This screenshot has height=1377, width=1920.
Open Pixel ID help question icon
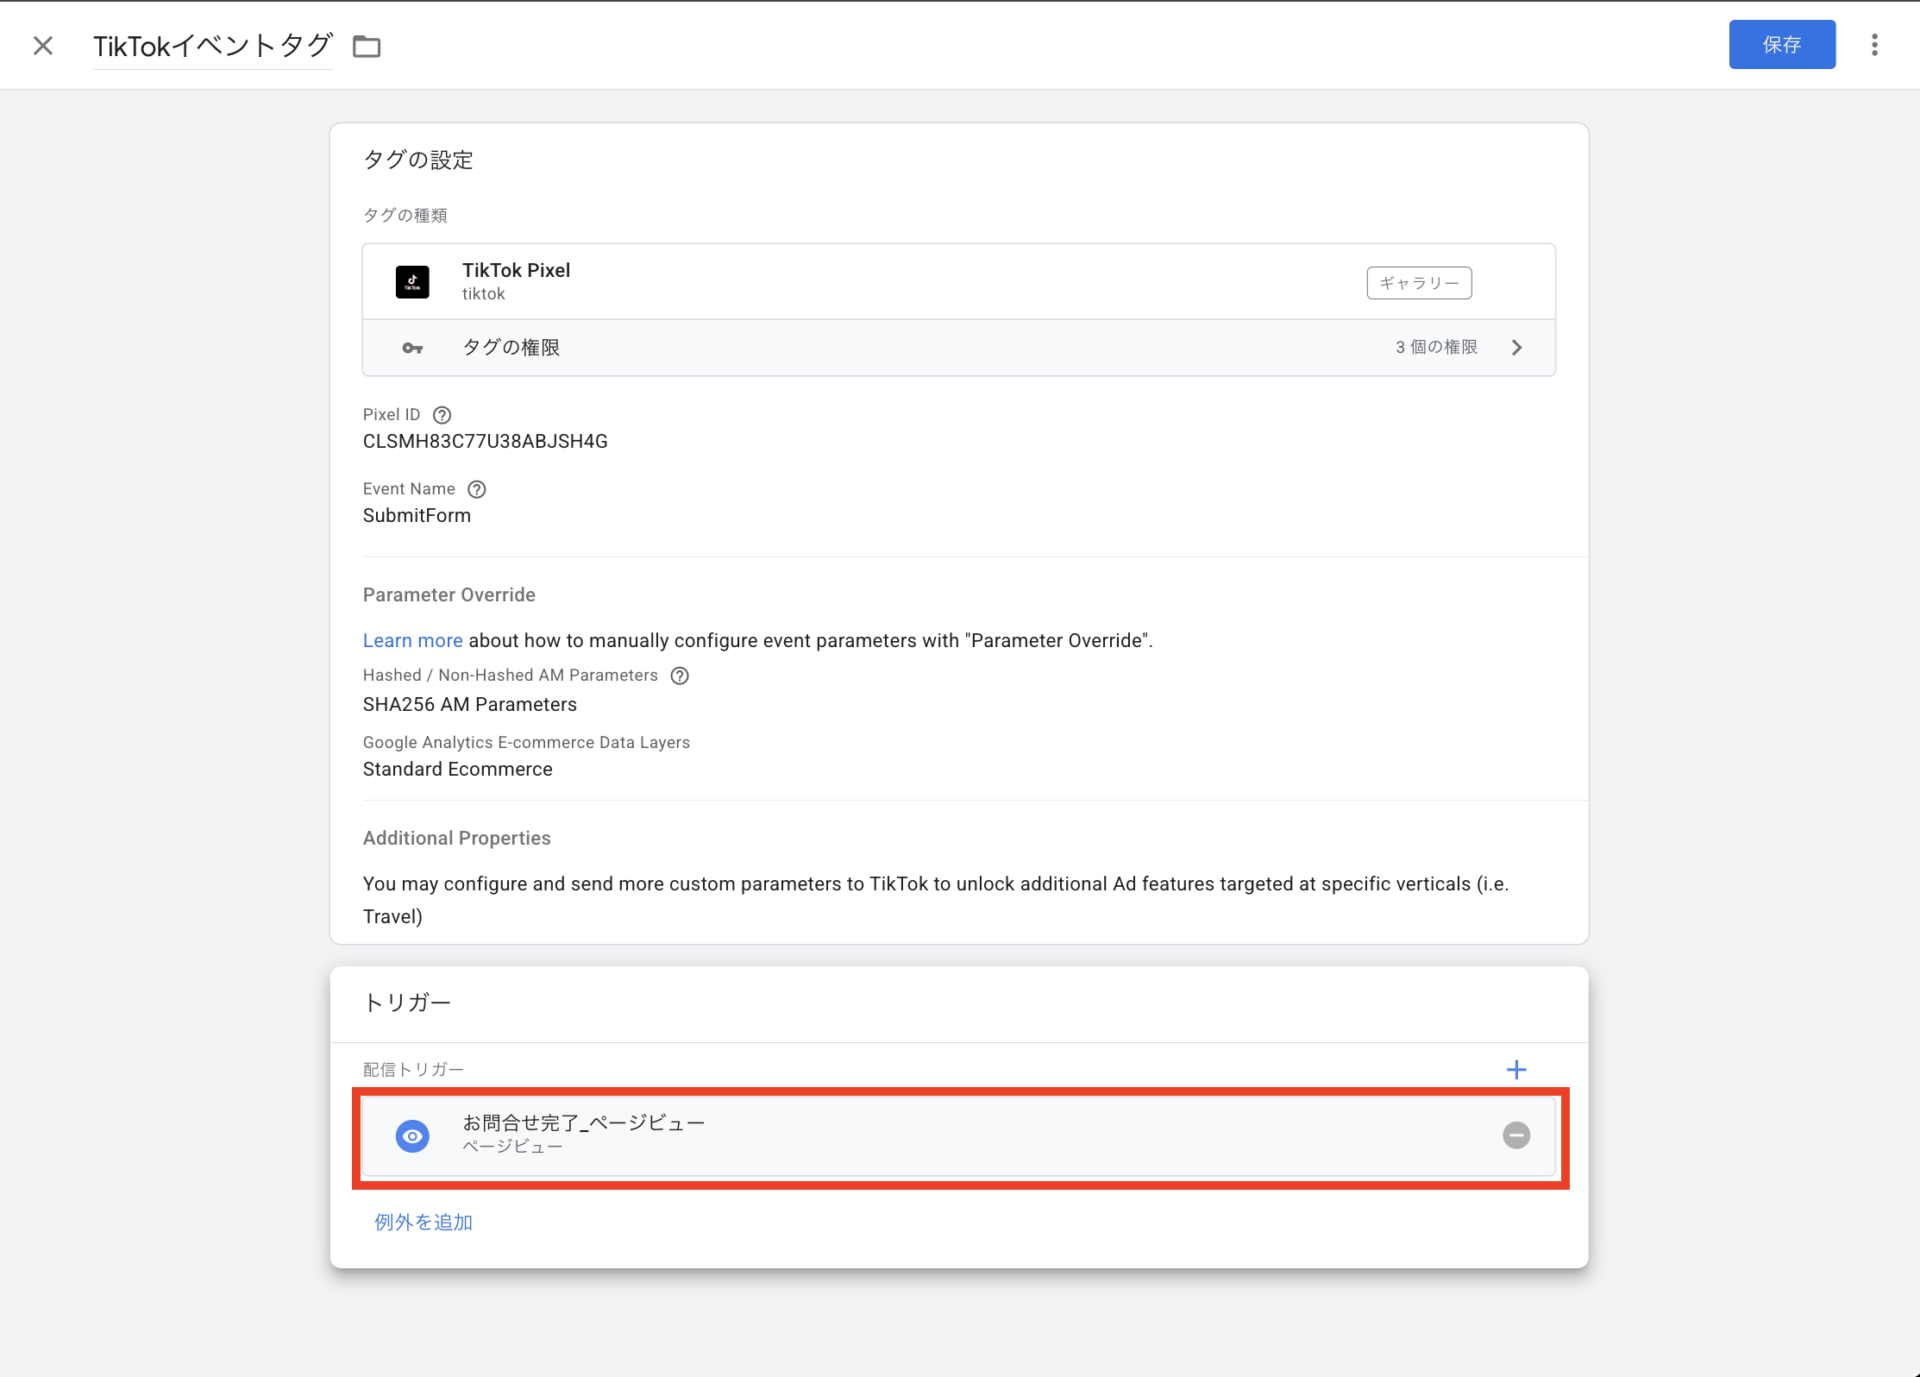pos(442,415)
